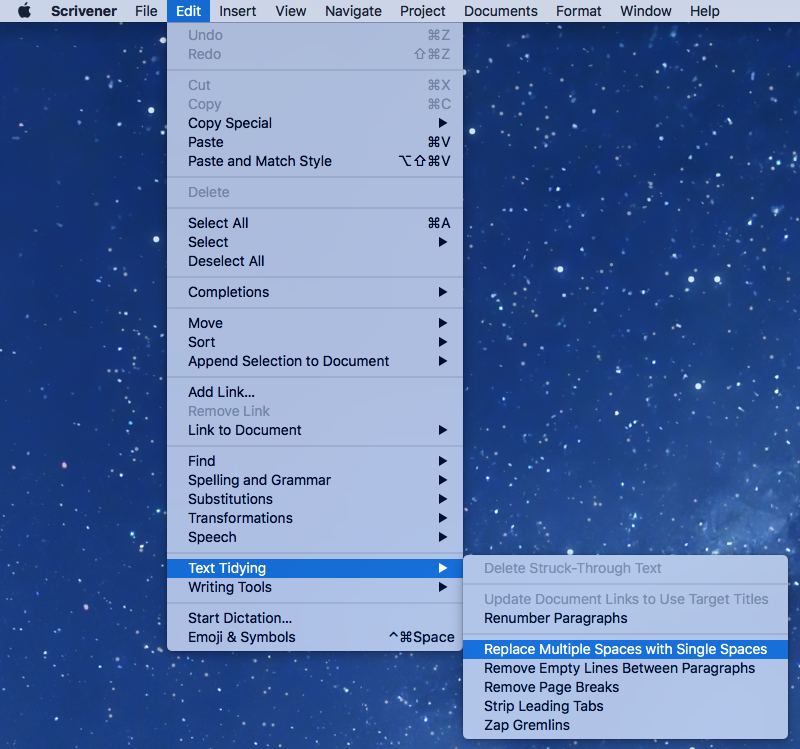Choose Strip Leading Tabs
The image size is (800, 749).
pos(625,706)
